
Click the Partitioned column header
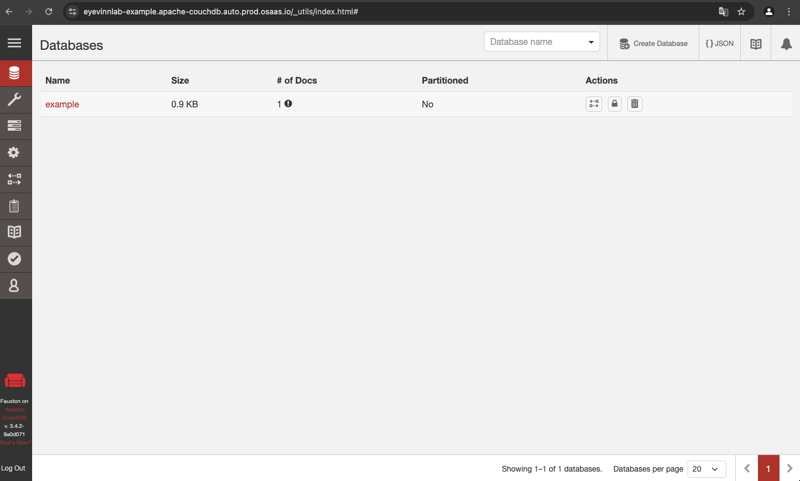click(445, 81)
